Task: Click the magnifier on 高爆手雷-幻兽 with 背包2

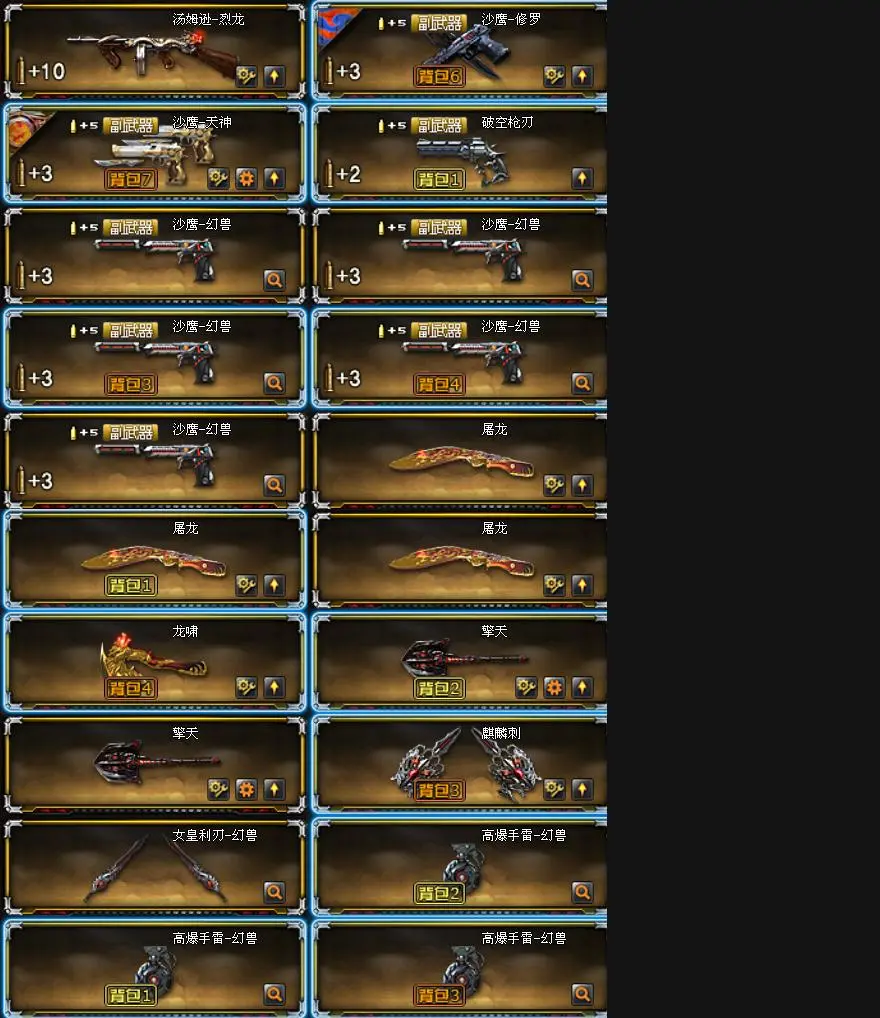Action: click(582, 891)
